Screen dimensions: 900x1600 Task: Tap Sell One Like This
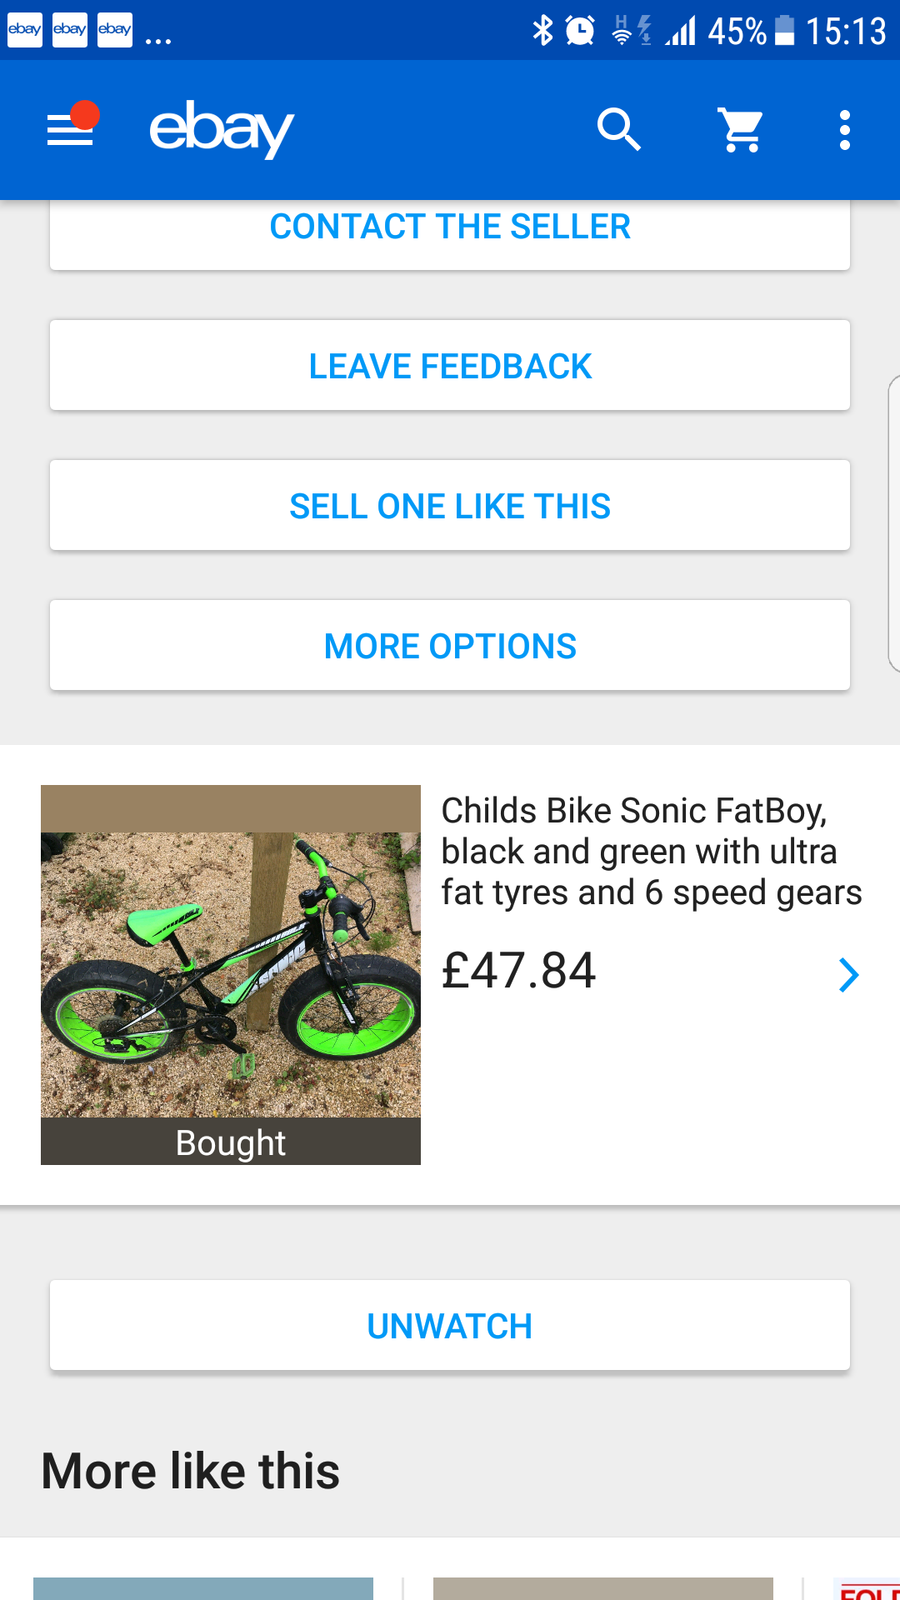[450, 506]
